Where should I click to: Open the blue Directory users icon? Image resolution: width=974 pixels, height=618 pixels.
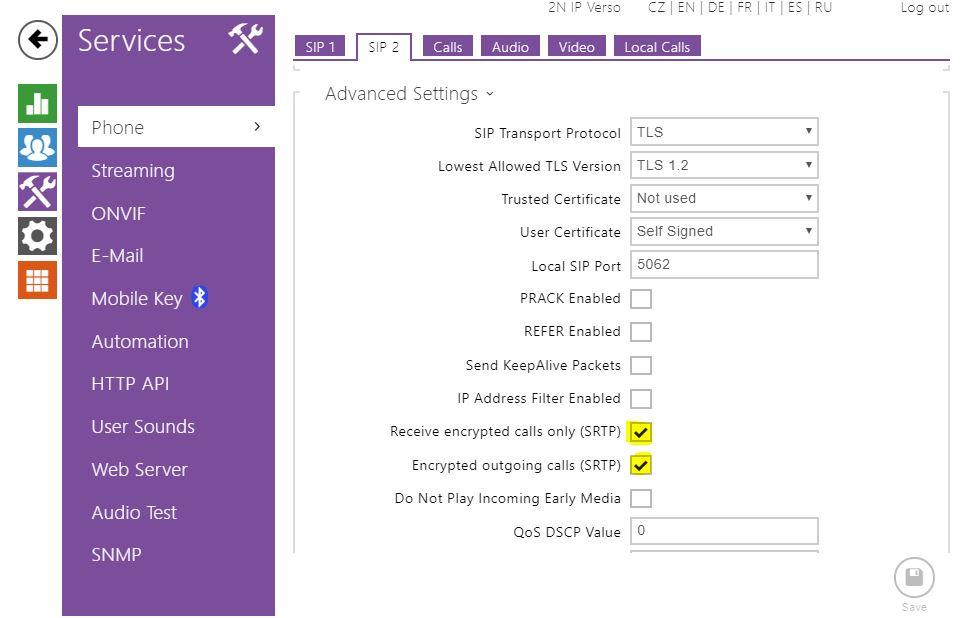pyautogui.click(x=37, y=148)
